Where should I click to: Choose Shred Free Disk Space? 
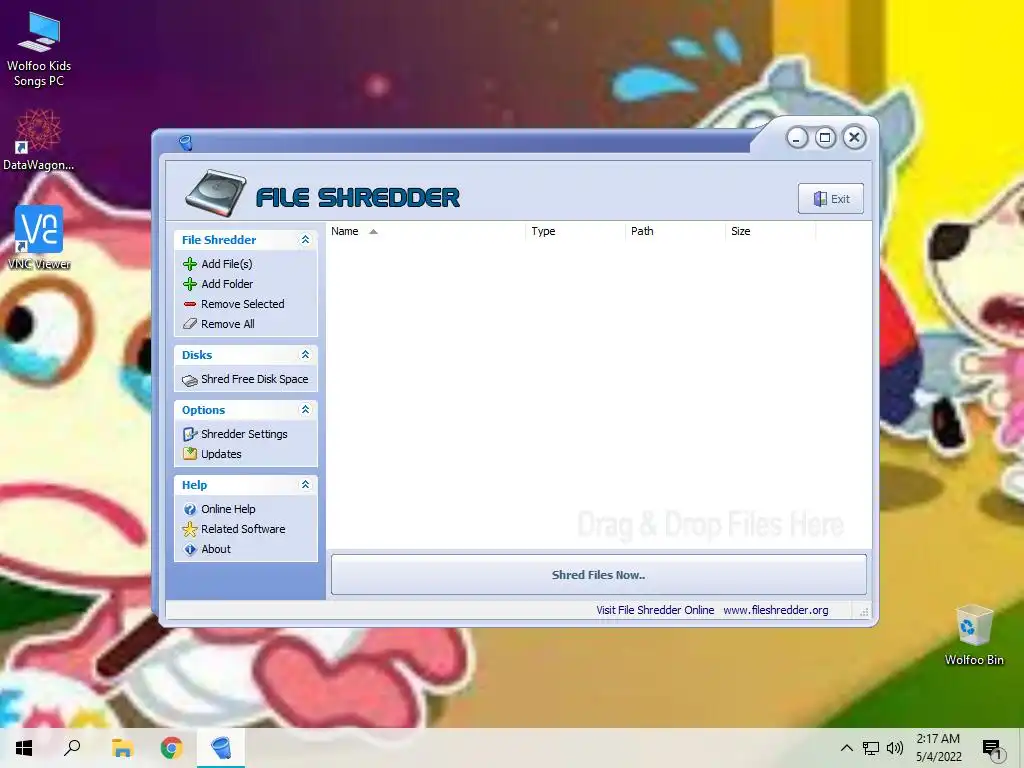[x=254, y=379]
